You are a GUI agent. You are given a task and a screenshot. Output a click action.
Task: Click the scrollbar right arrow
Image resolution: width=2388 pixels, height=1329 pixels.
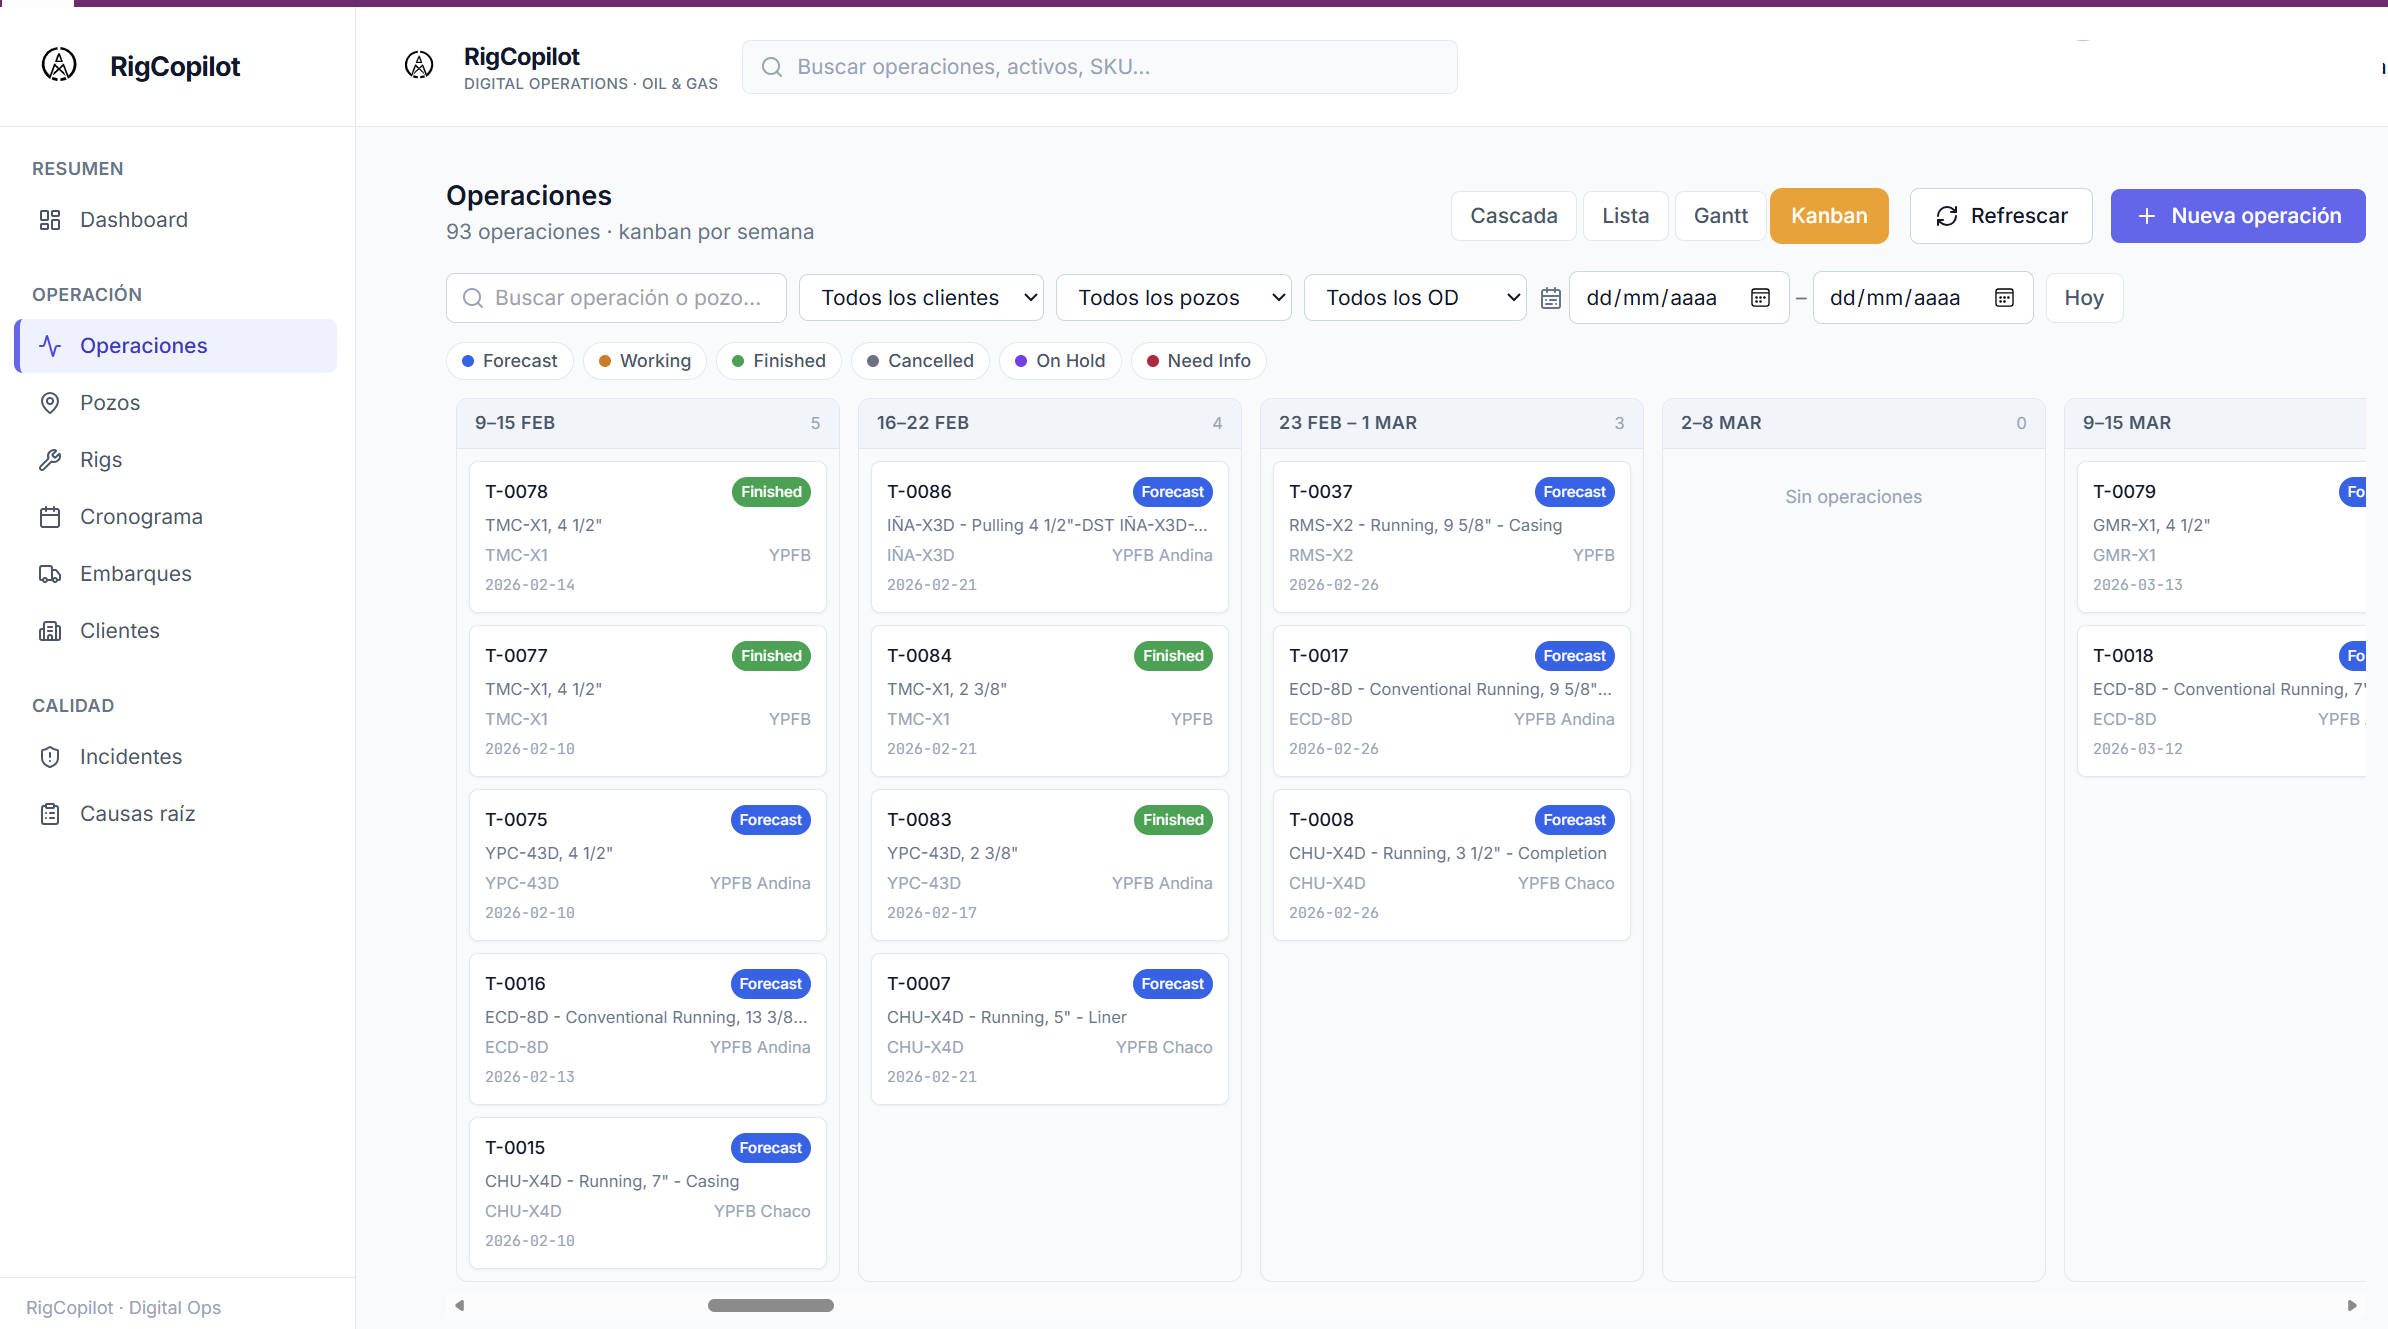[x=2352, y=1306]
